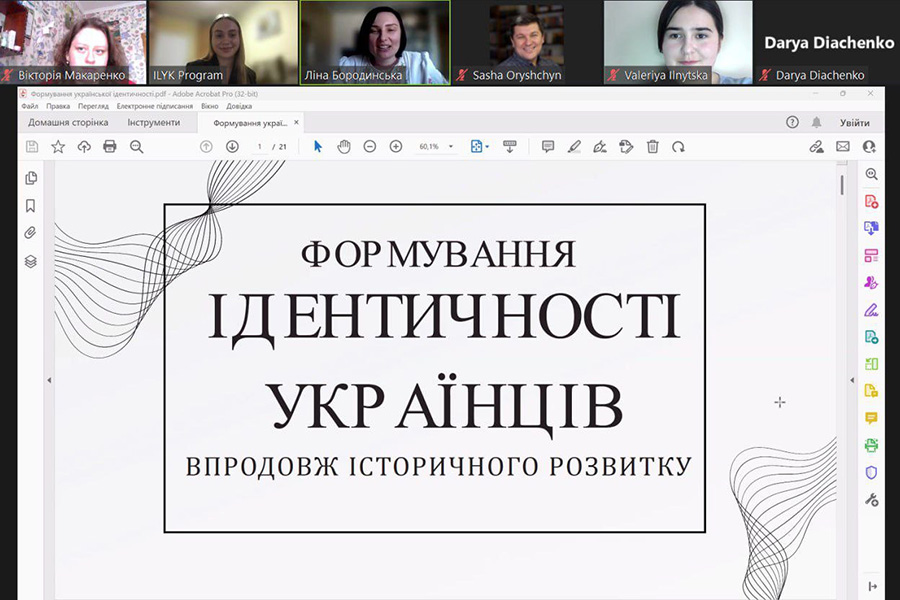The image size is (900, 600).
Task: Open the Fill & Sign pen tool in right pane
Action: coord(871,310)
